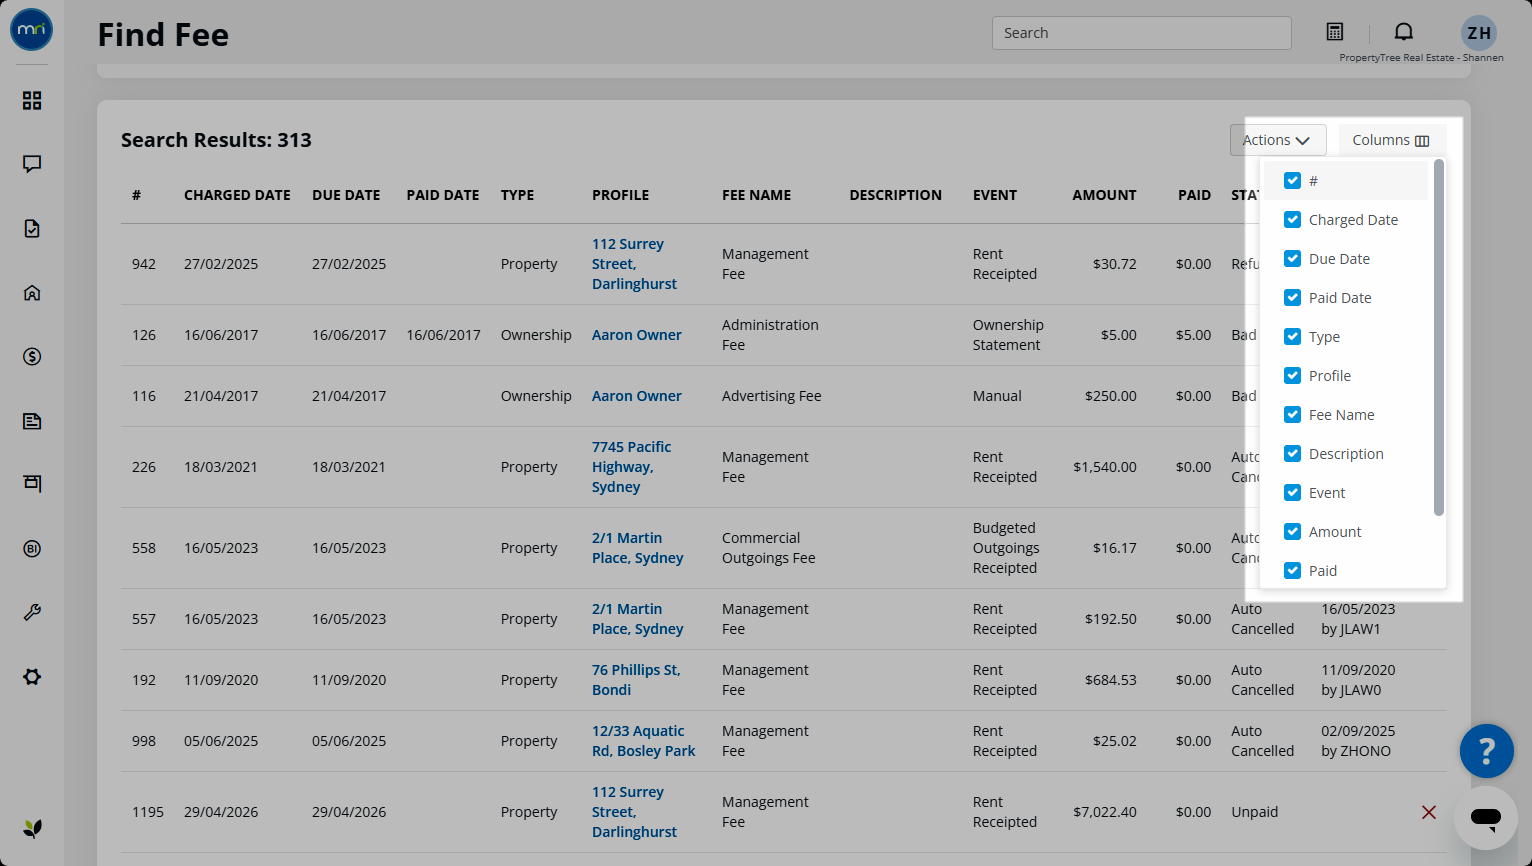Open the messages chat bubble sidebar icon
Image resolution: width=1532 pixels, height=866 pixels.
pos(32,164)
